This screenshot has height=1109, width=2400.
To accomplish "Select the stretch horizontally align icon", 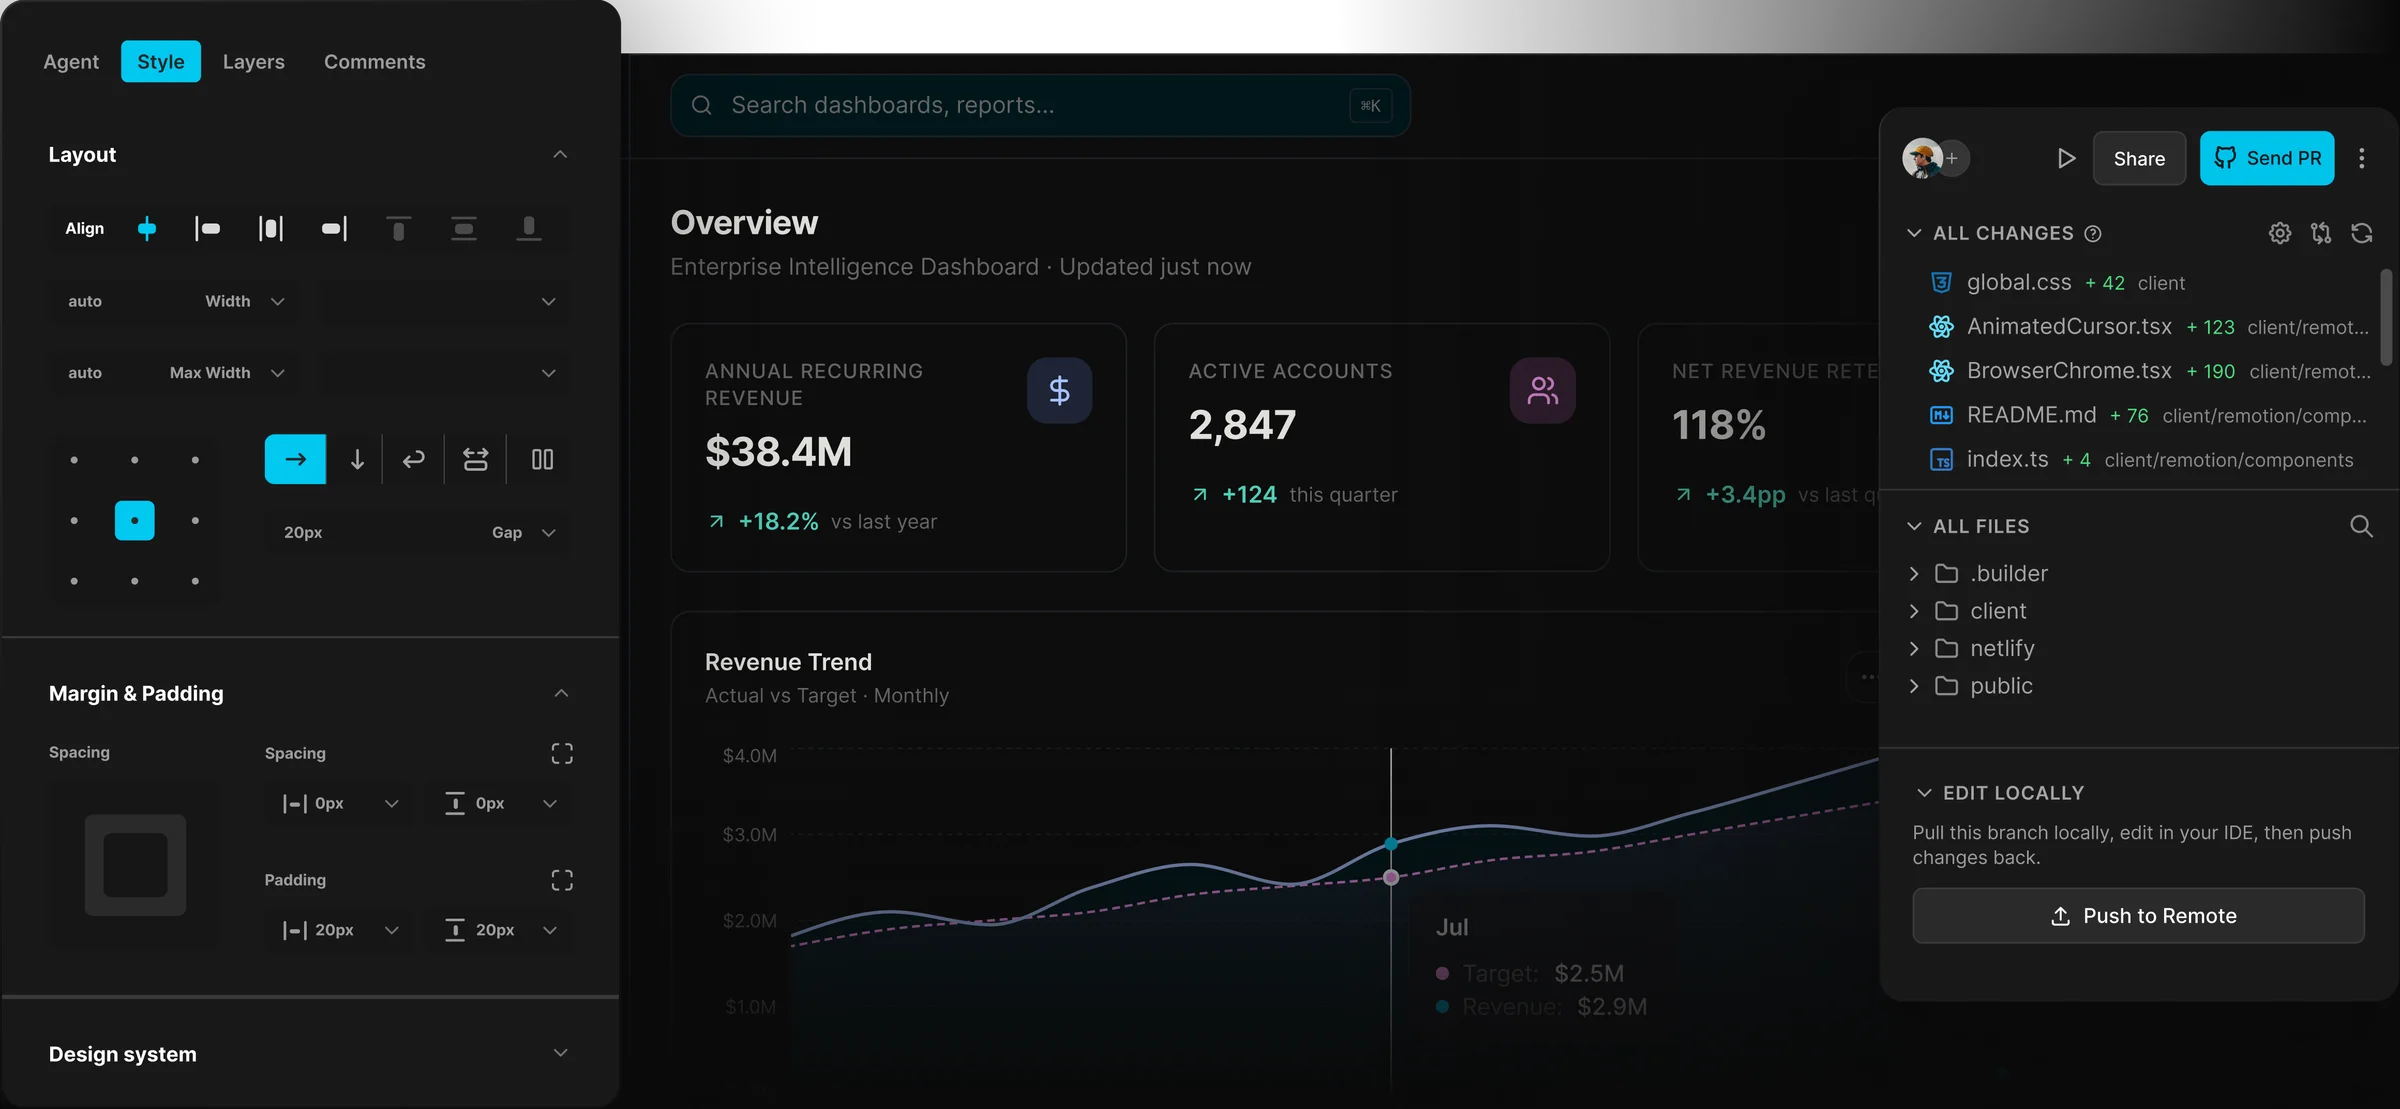I will click(x=271, y=229).
